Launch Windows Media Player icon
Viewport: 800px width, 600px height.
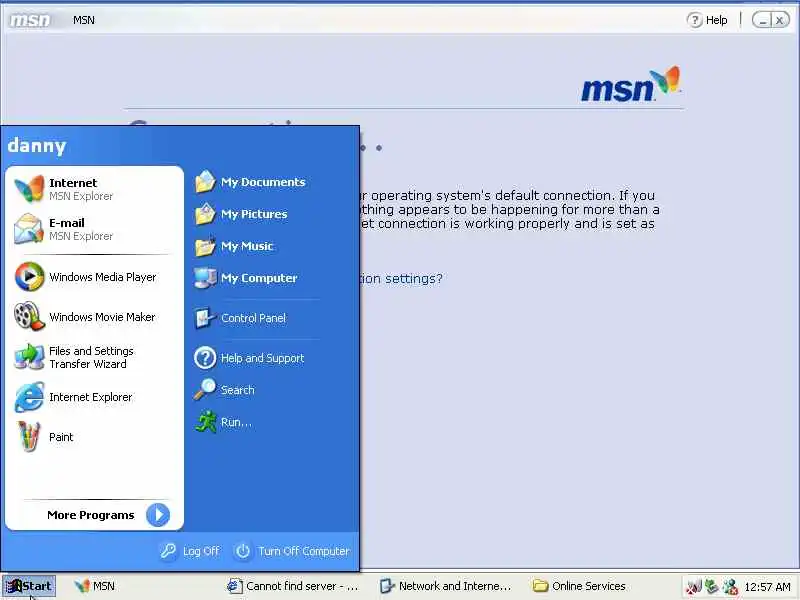pos(29,277)
